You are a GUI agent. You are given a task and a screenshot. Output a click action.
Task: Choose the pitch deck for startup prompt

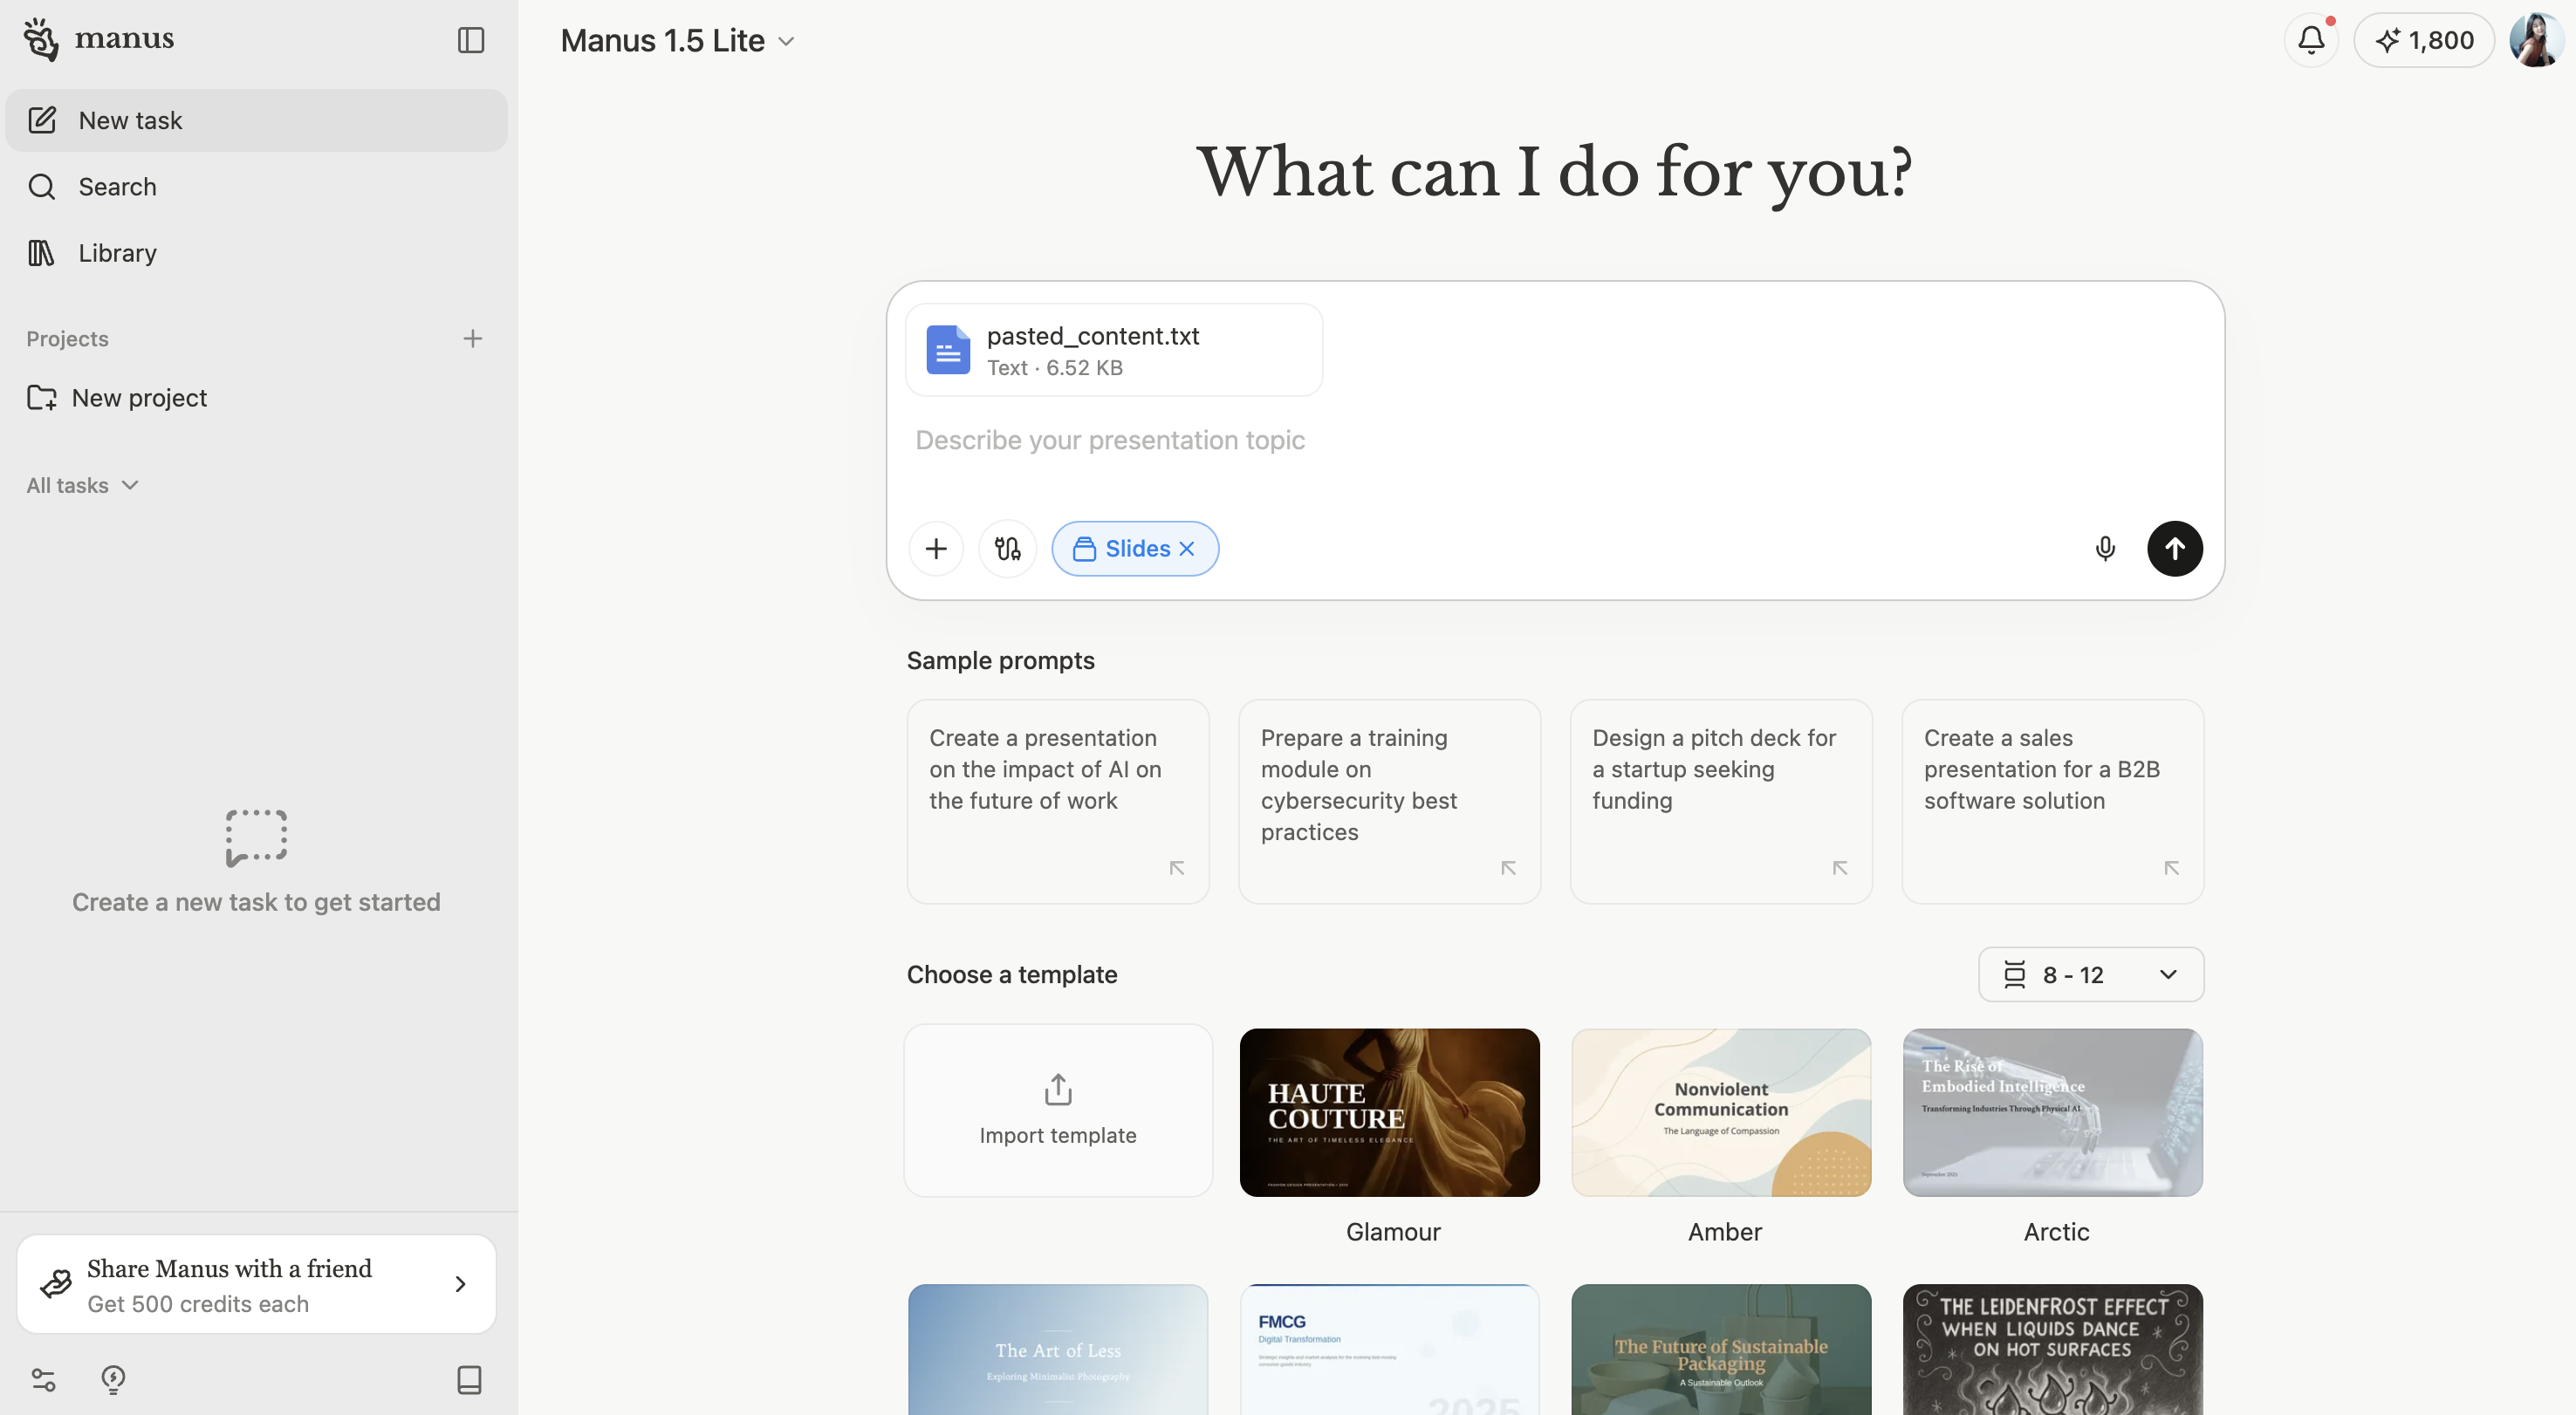point(1721,801)
